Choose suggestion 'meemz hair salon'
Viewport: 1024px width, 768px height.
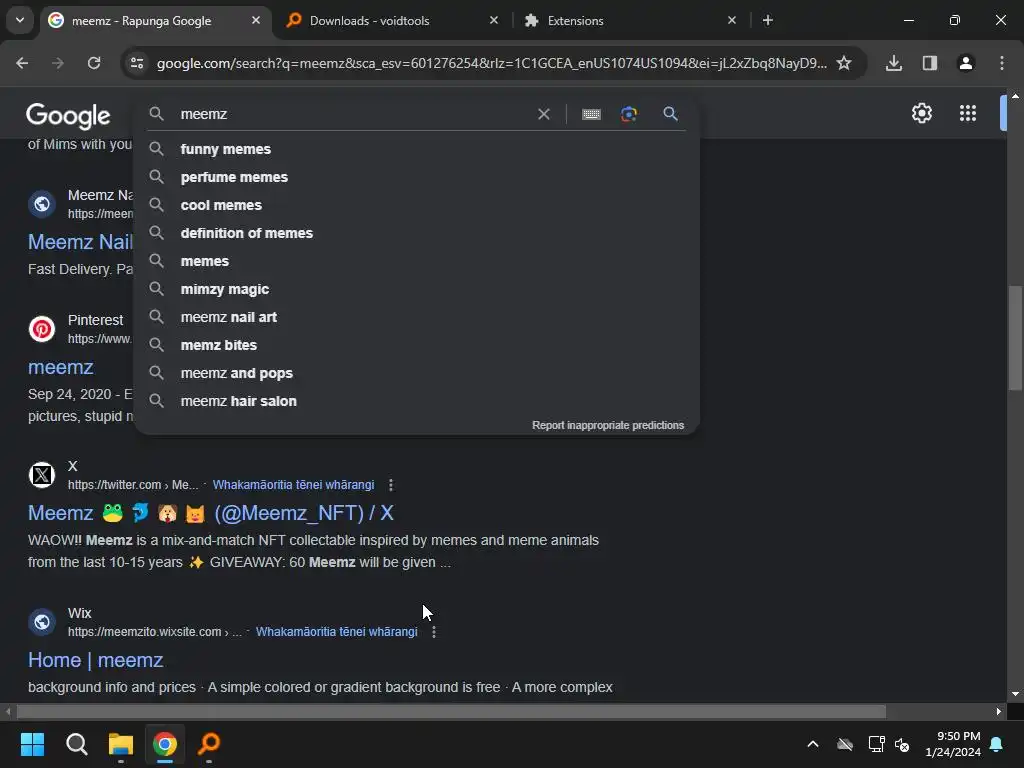point(416,402)
